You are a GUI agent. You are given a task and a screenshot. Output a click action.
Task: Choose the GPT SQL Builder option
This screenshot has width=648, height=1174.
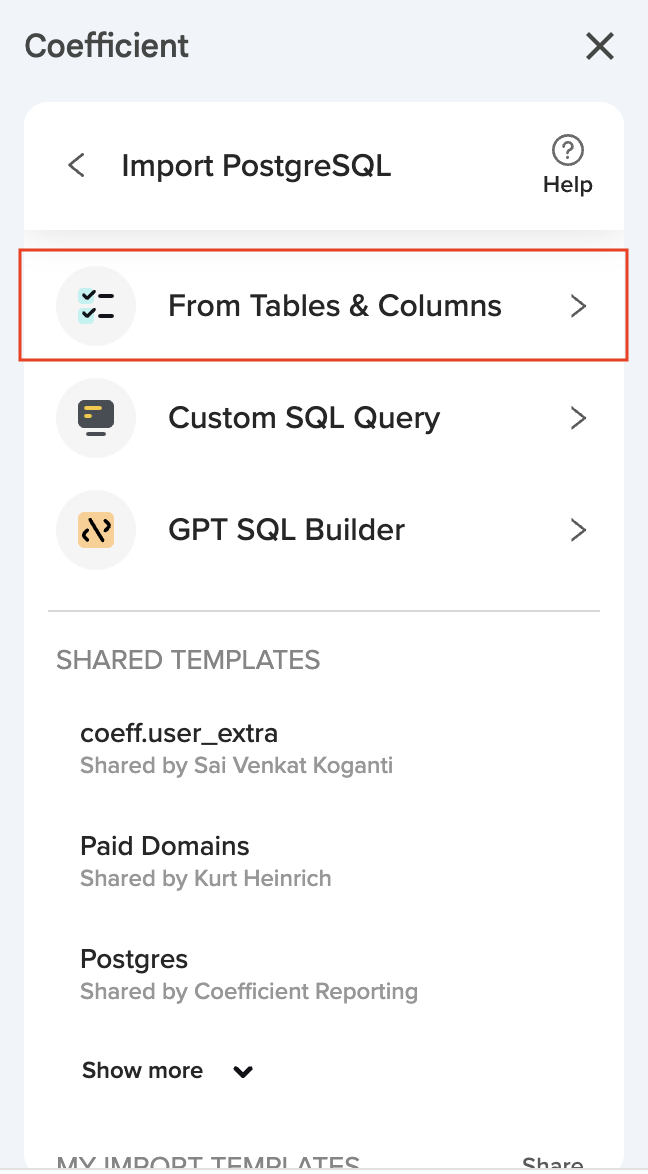click(286, 530)
